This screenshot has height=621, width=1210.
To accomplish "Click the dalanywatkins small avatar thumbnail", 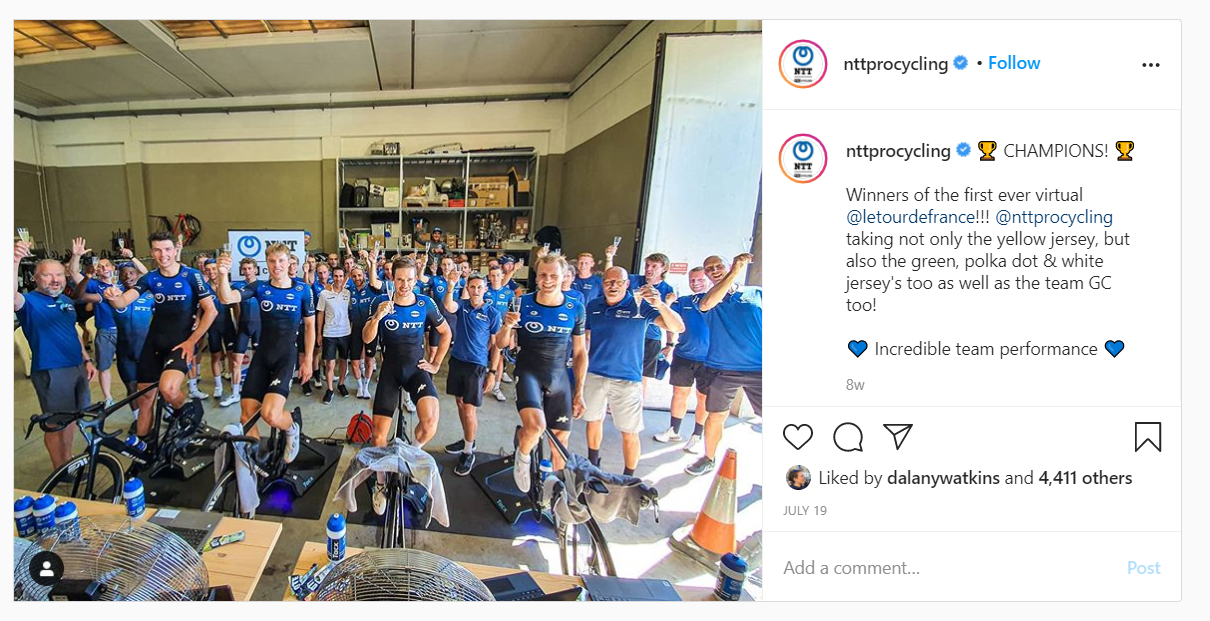I will (798, 478).
